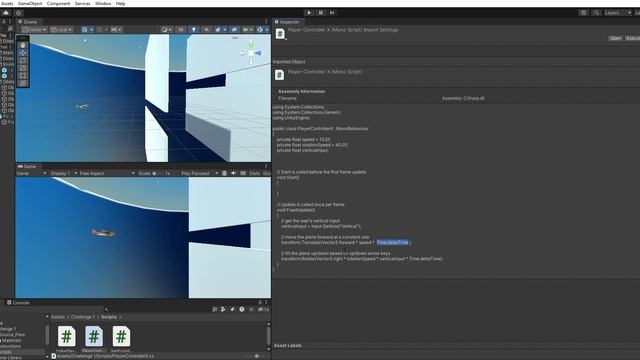Click the Project search magnifier icon
The image size is (640, 360).
pos(107,309)
